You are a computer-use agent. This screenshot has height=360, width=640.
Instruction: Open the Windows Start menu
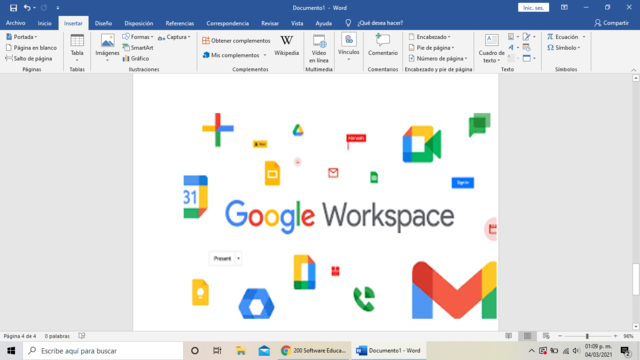11,351
